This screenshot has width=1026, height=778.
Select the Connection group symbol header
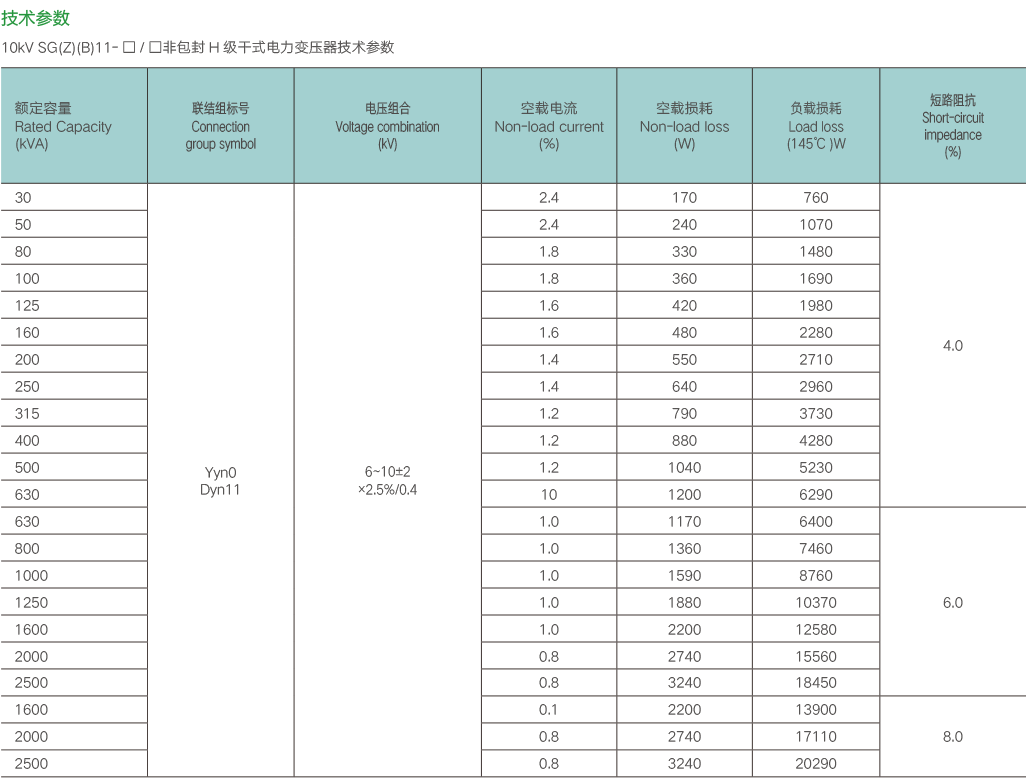pyautogui.click(x=221, y=126)
